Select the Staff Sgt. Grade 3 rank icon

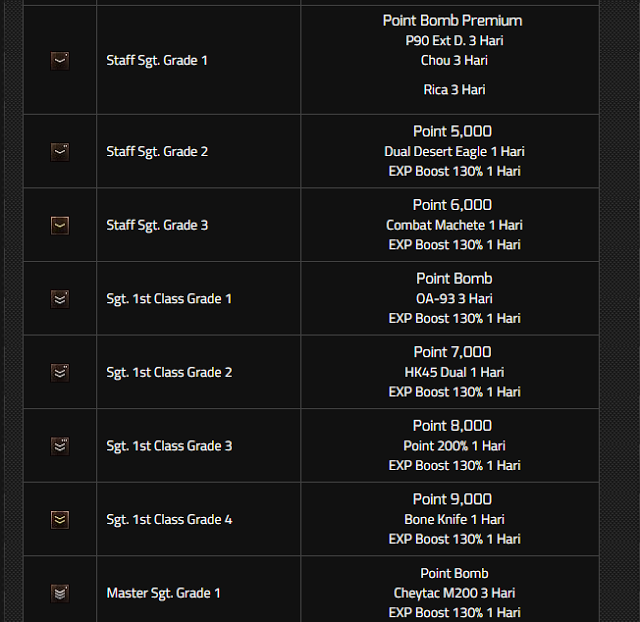point(60,225)
